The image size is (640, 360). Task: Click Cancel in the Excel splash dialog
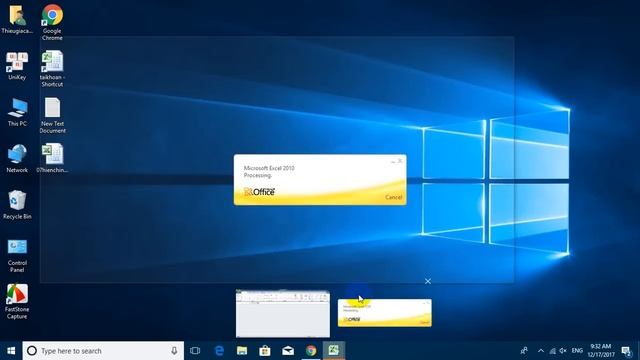pyautogui.click(x=393, y=197)
